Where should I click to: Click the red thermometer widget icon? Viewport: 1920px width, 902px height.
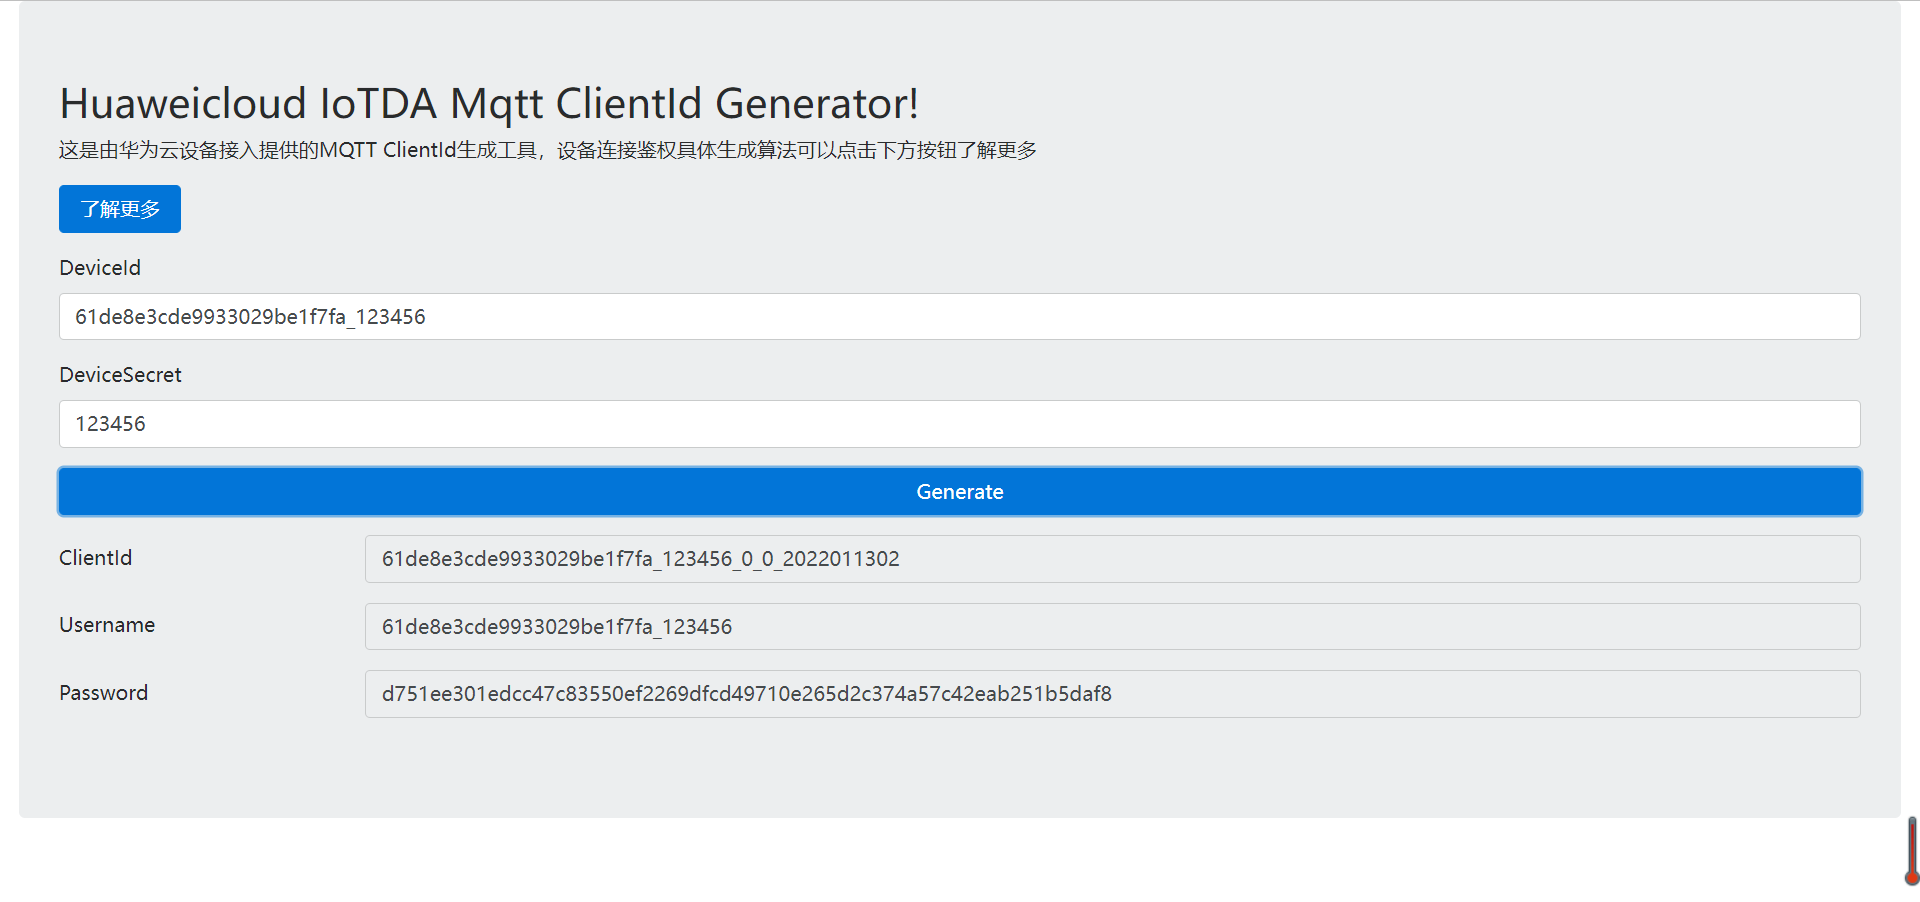(x=1911, y=851)
